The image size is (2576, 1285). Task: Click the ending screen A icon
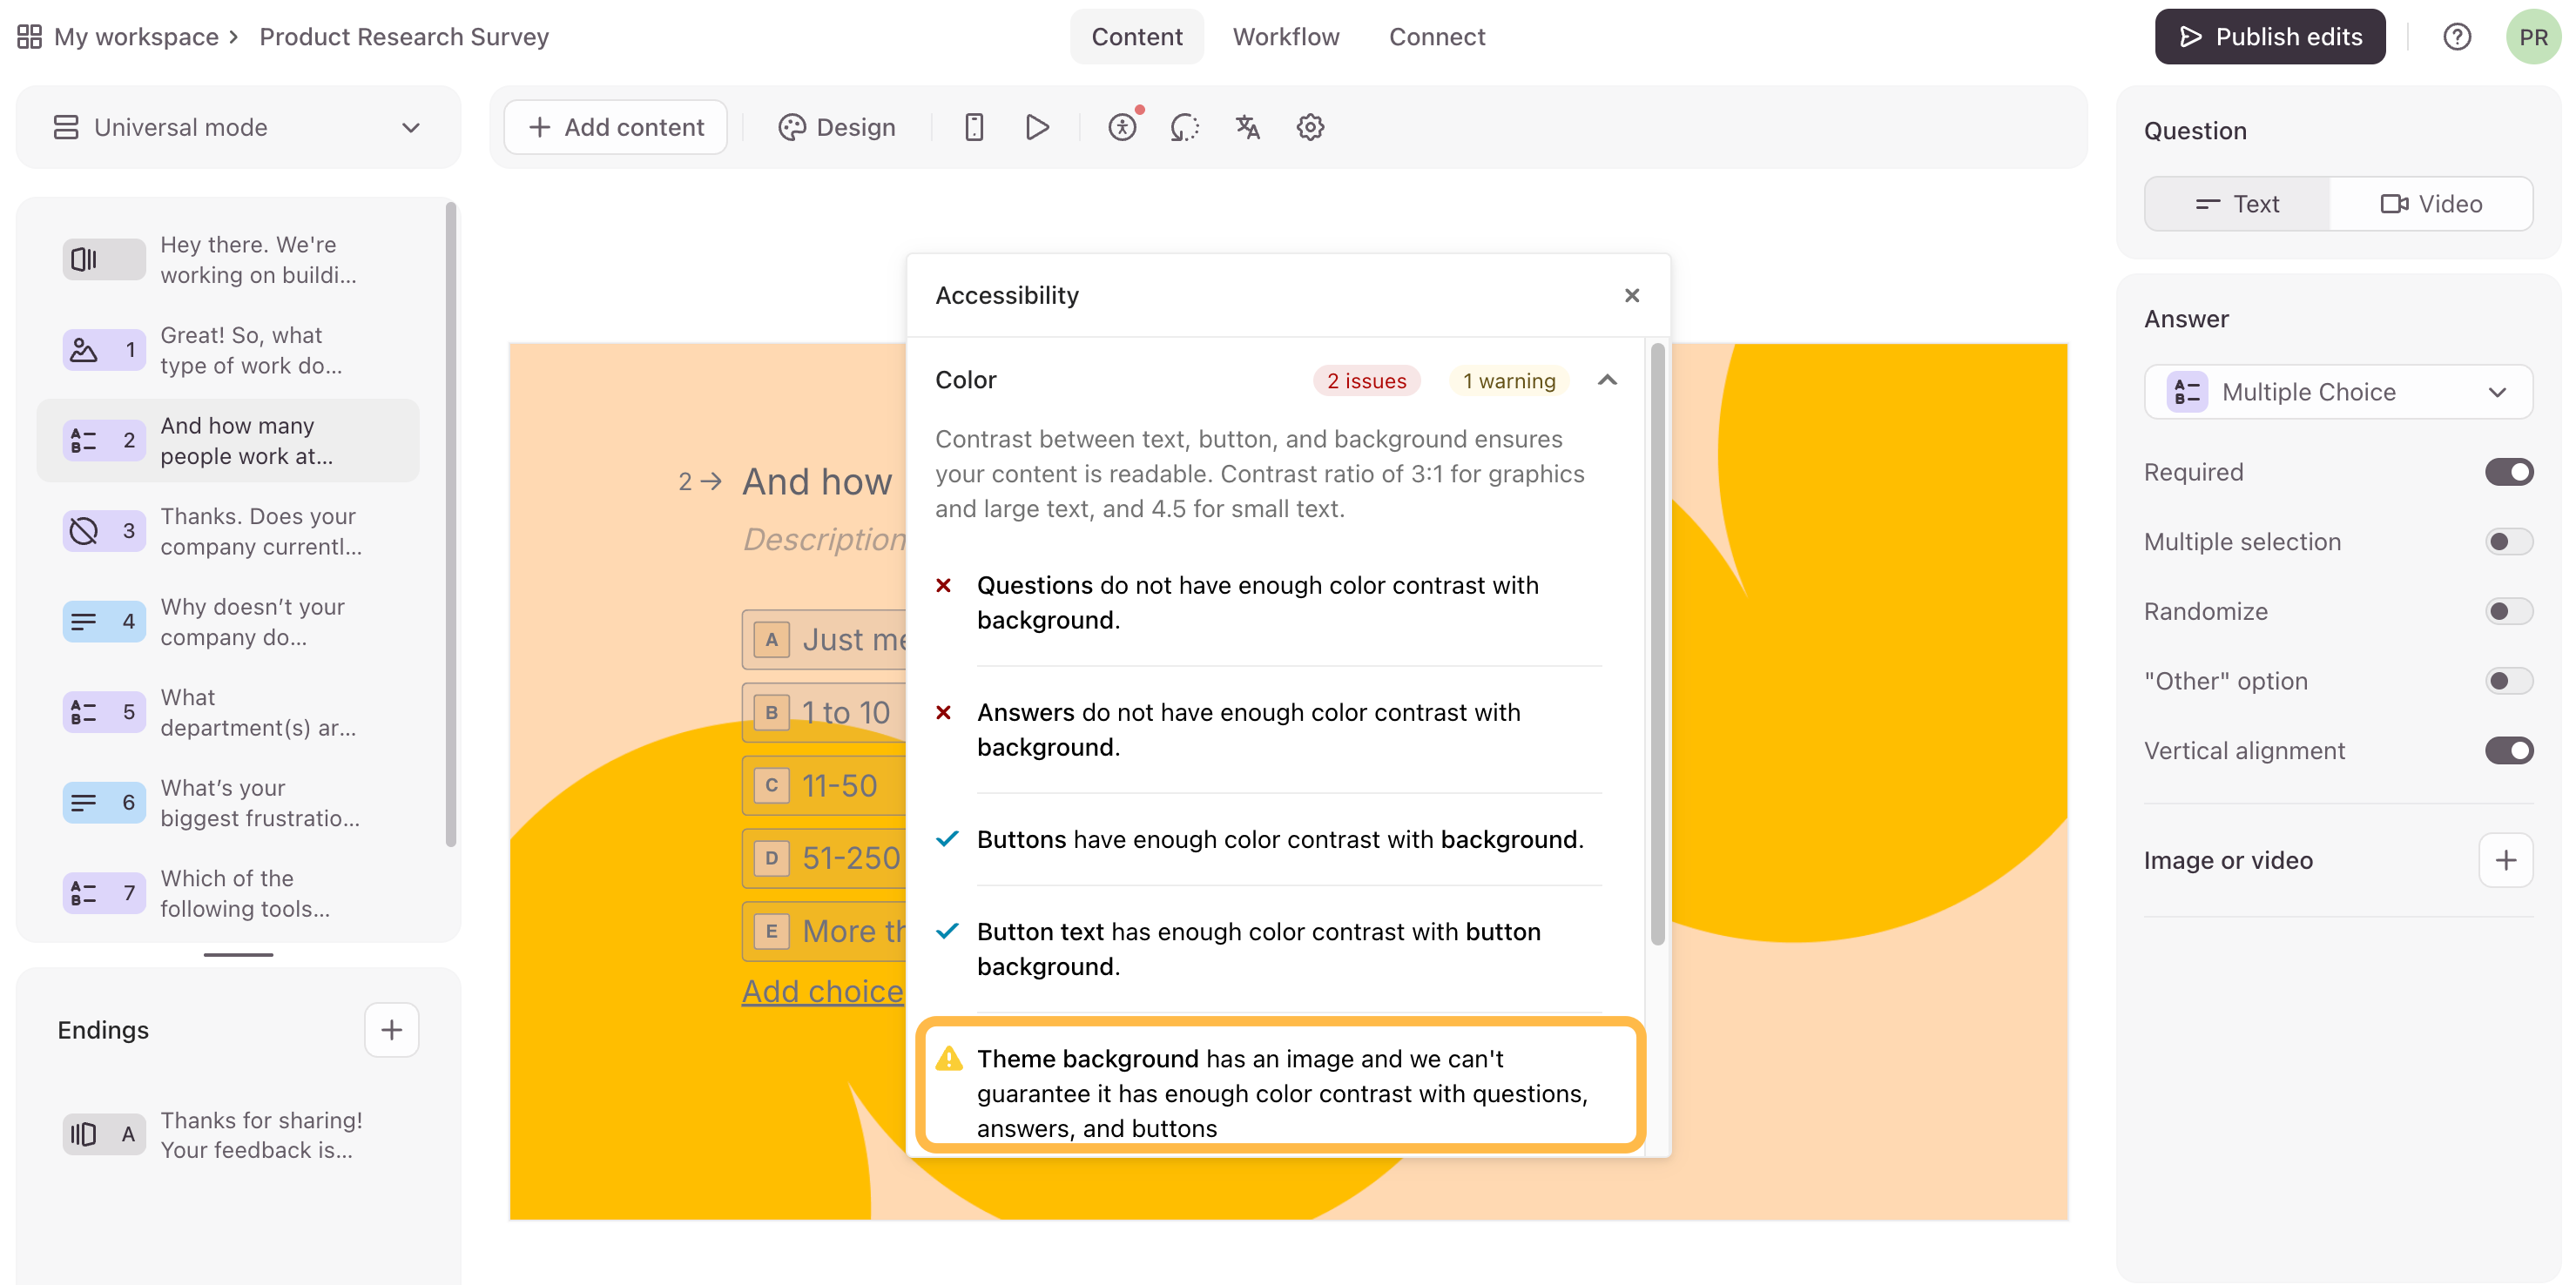[x=104, y=1134]
